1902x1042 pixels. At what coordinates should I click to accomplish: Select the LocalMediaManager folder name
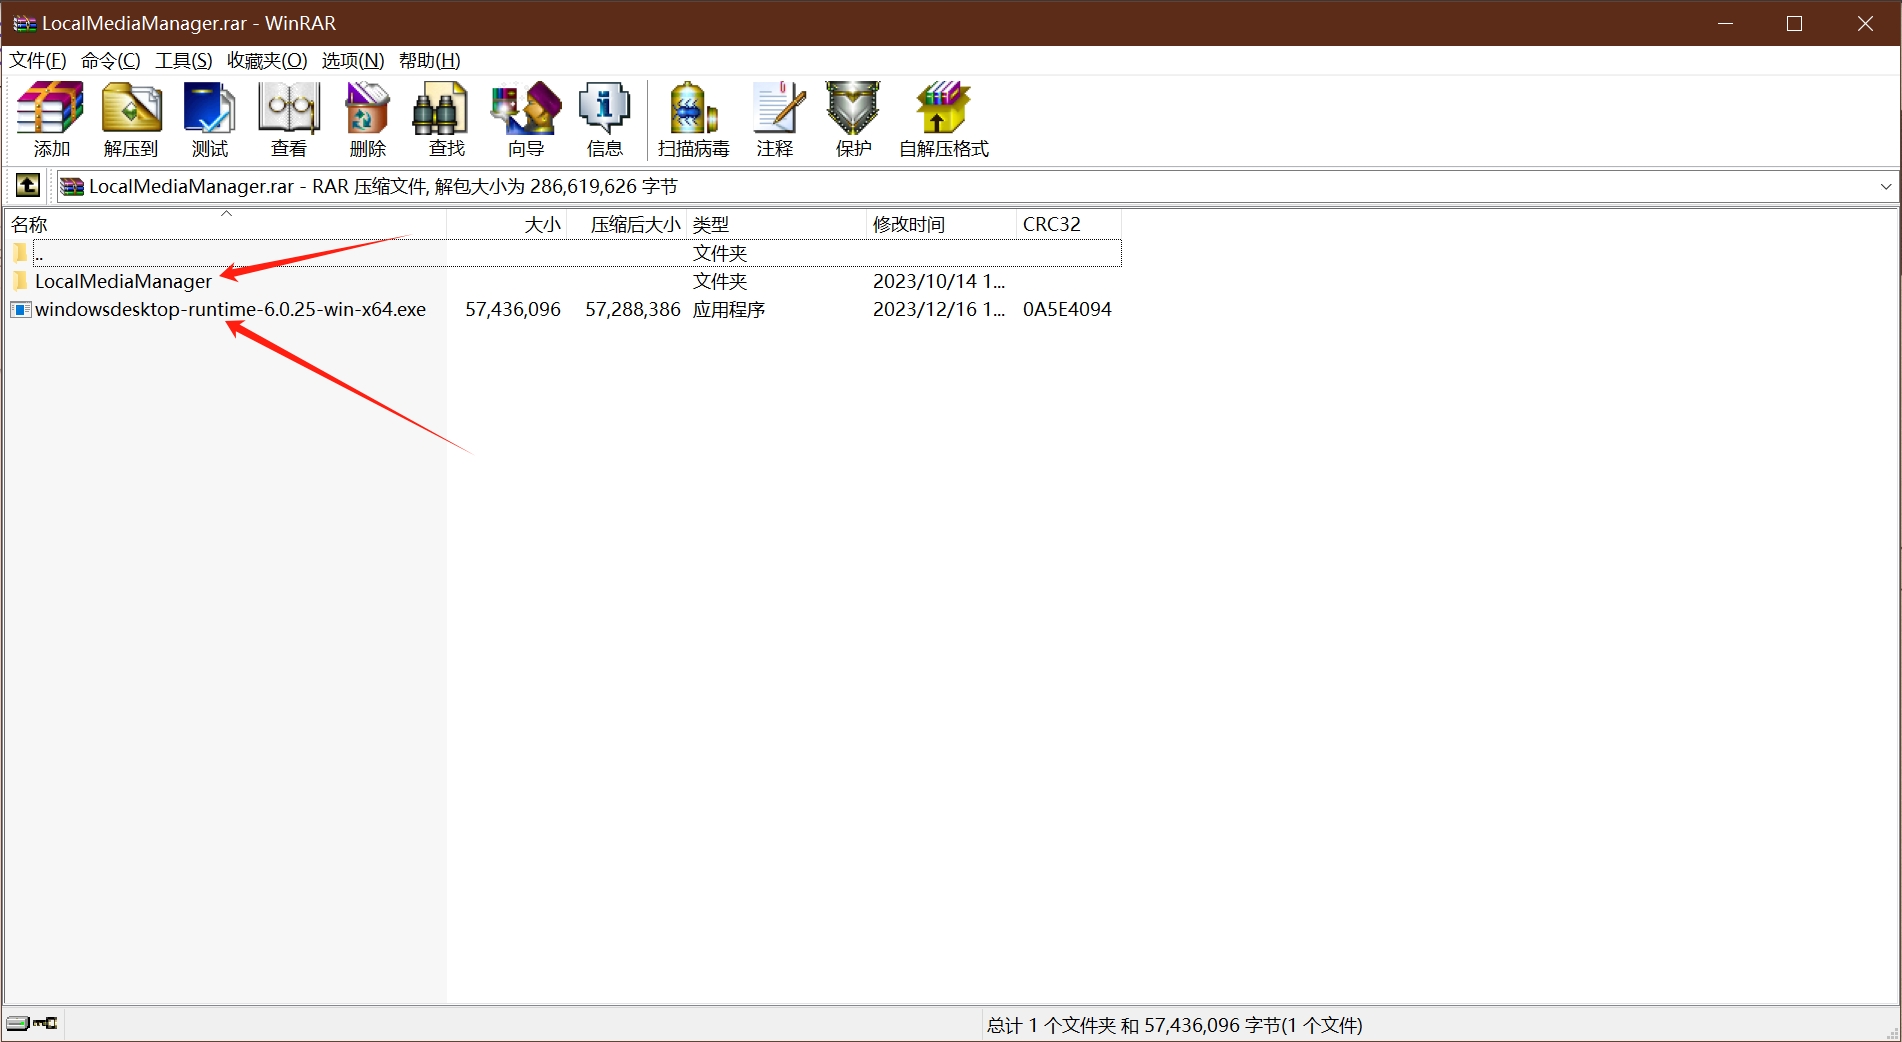[123, 281]
